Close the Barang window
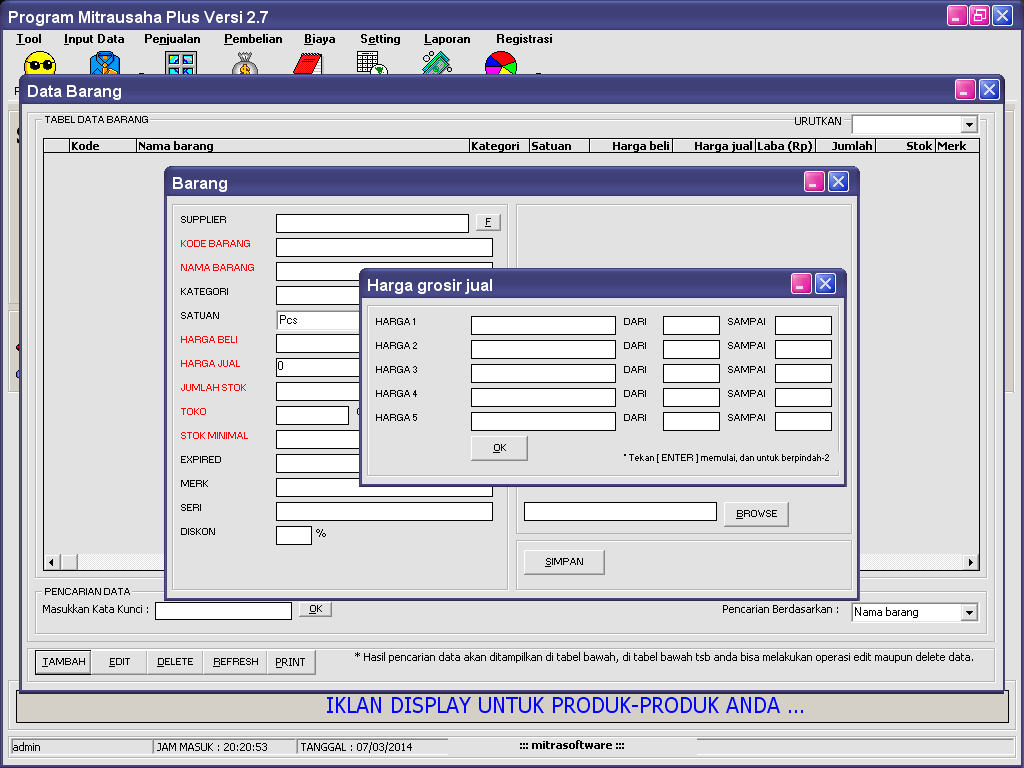 [x=839, y=182]
